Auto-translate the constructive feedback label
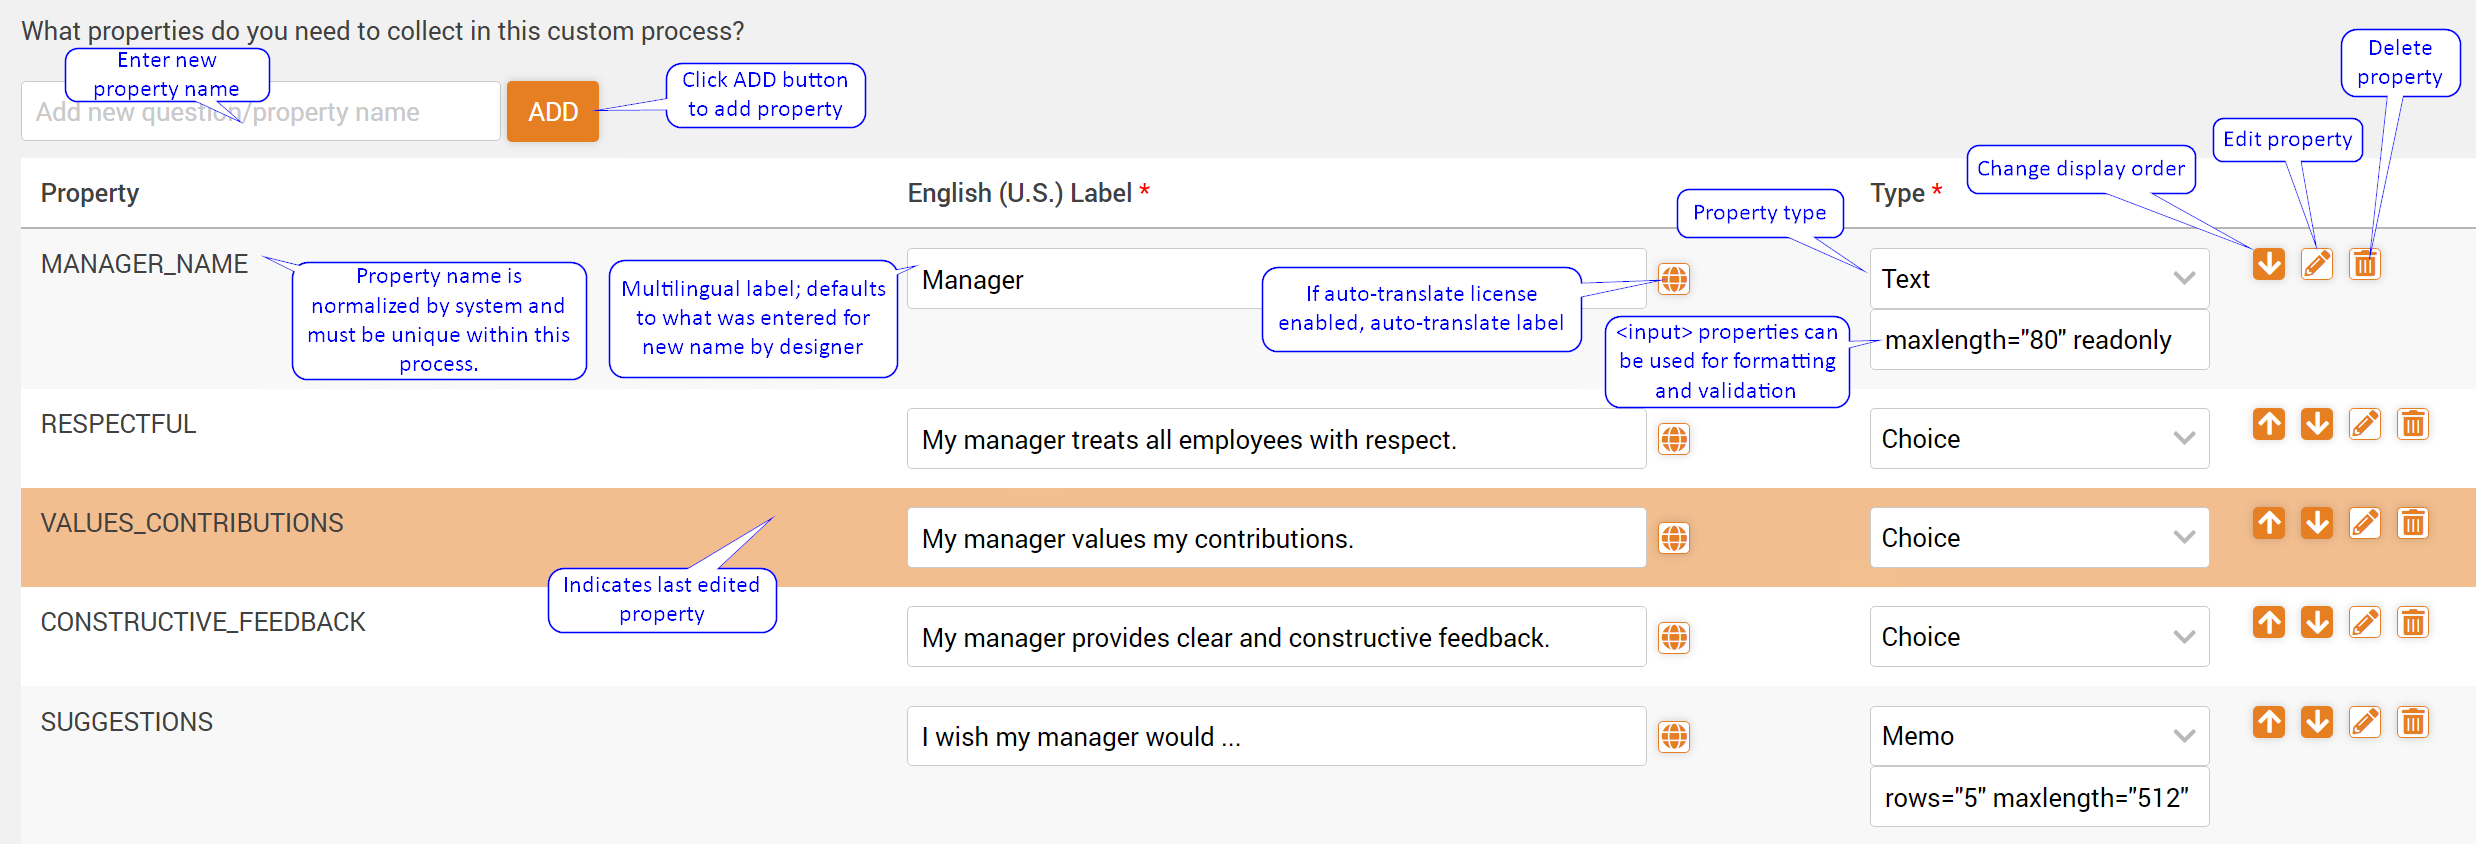The image size is (2476, 844). (1673, 637)
